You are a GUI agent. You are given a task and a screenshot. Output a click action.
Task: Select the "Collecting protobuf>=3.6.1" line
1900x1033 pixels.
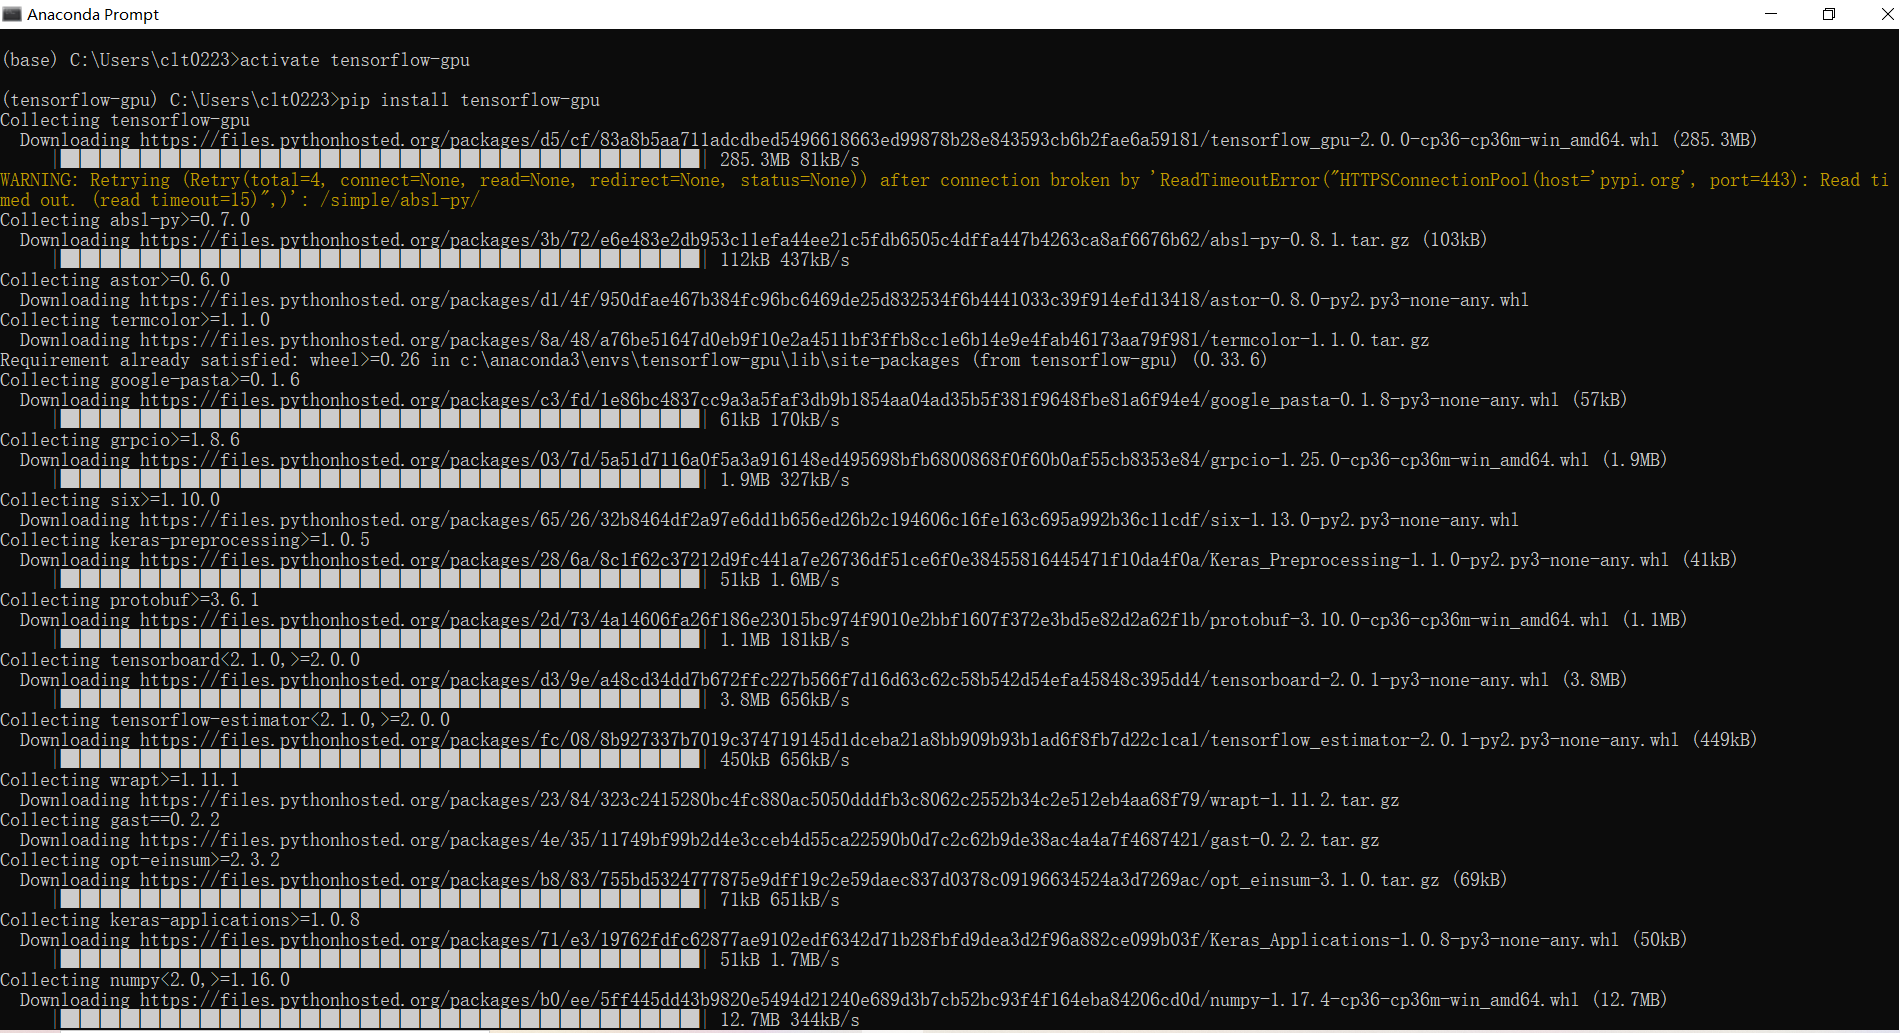(130, 600)
